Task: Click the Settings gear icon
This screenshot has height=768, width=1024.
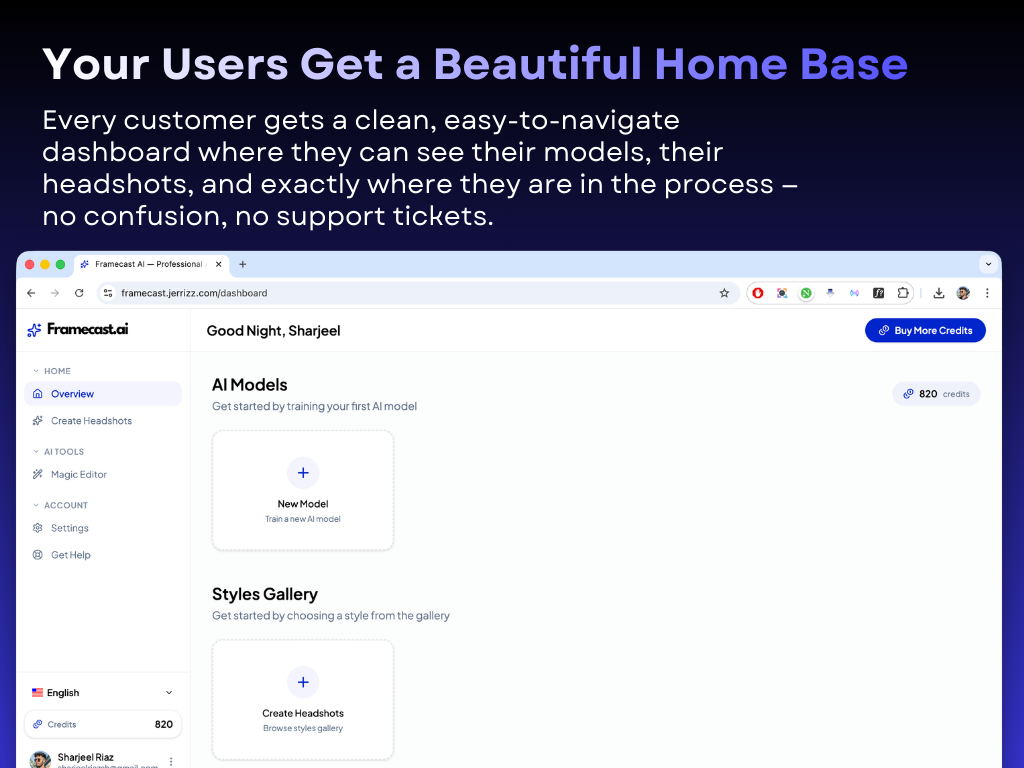Action: tap(37, 528)
